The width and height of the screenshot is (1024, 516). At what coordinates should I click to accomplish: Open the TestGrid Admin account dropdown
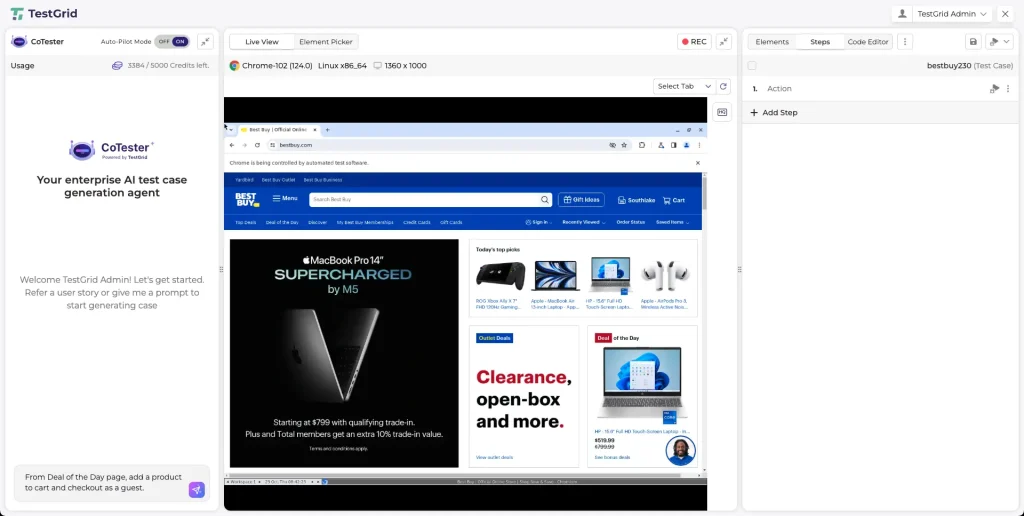pos(941,14)
